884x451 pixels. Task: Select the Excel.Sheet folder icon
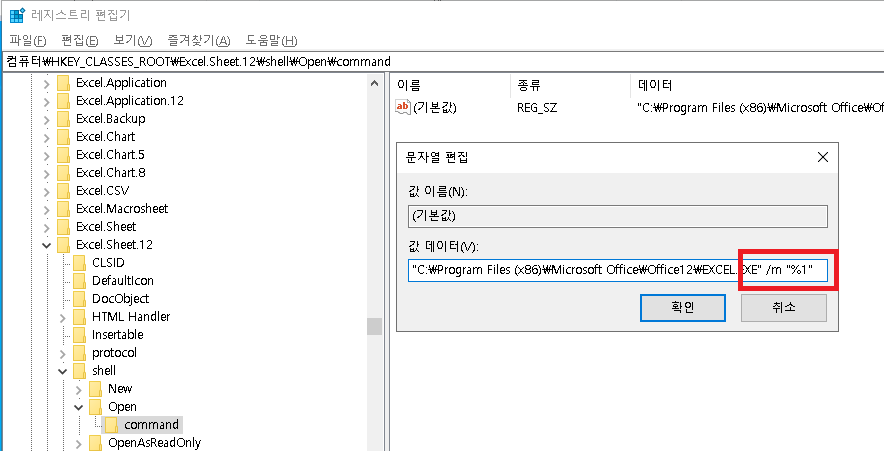pos(63,227)
